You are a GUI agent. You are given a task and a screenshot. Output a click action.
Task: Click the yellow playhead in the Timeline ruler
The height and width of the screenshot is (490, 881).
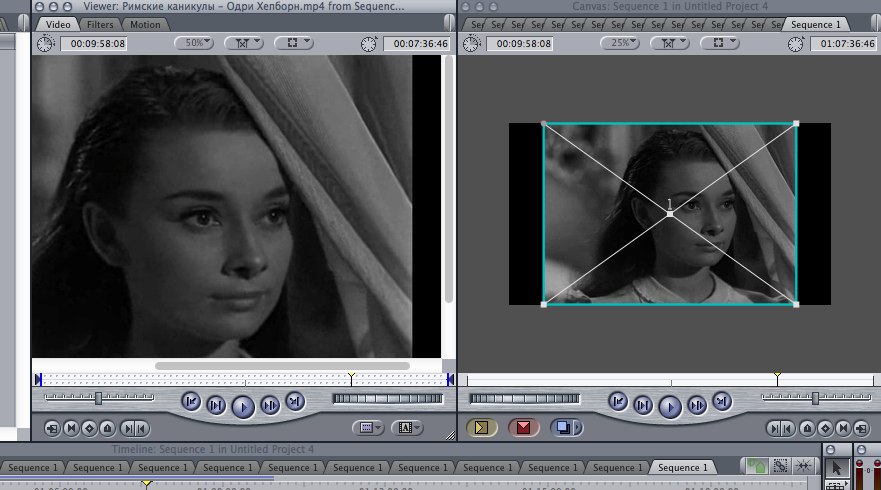(x=146, y=483)
